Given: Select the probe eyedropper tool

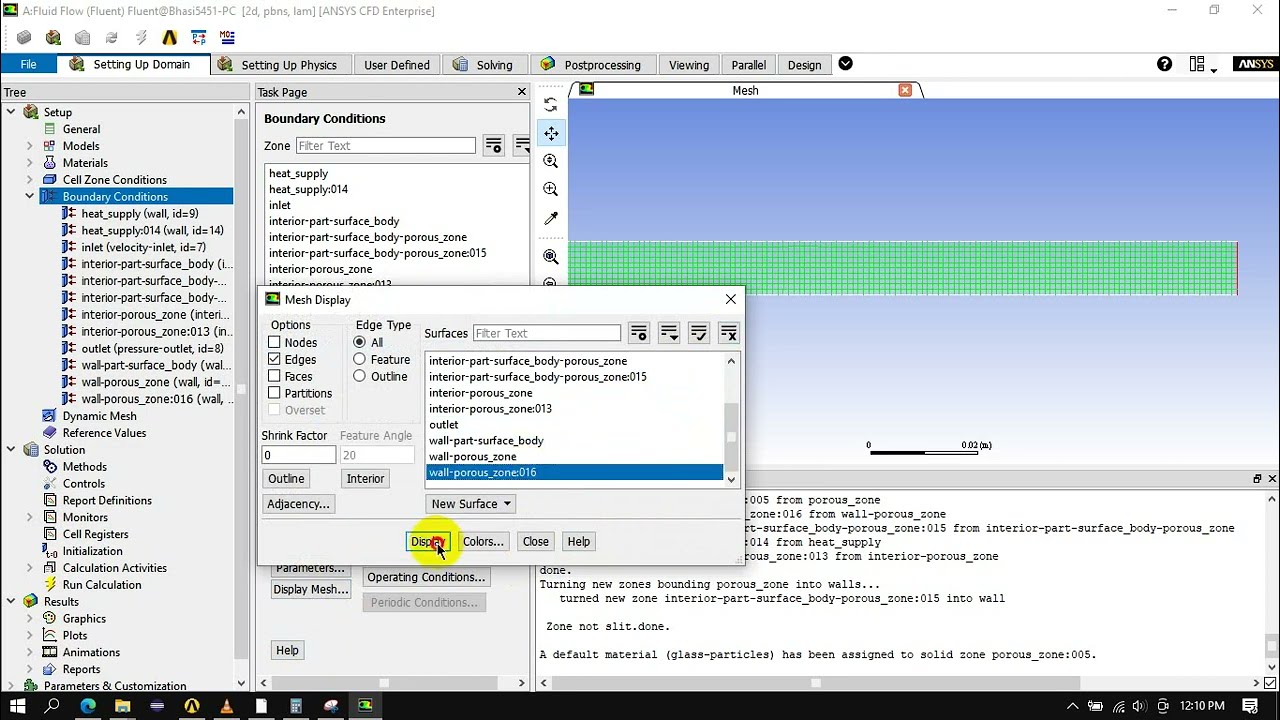Looking at the screenshot, I should click(x=551, y=218).
